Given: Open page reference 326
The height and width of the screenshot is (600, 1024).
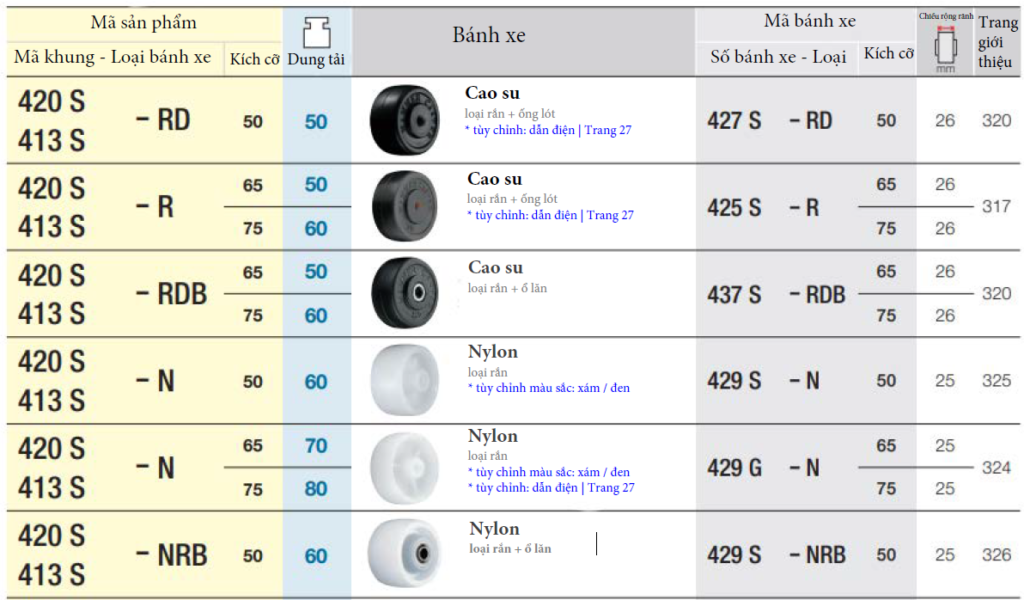Looking at the screenshot, I should tap(996, 555).
